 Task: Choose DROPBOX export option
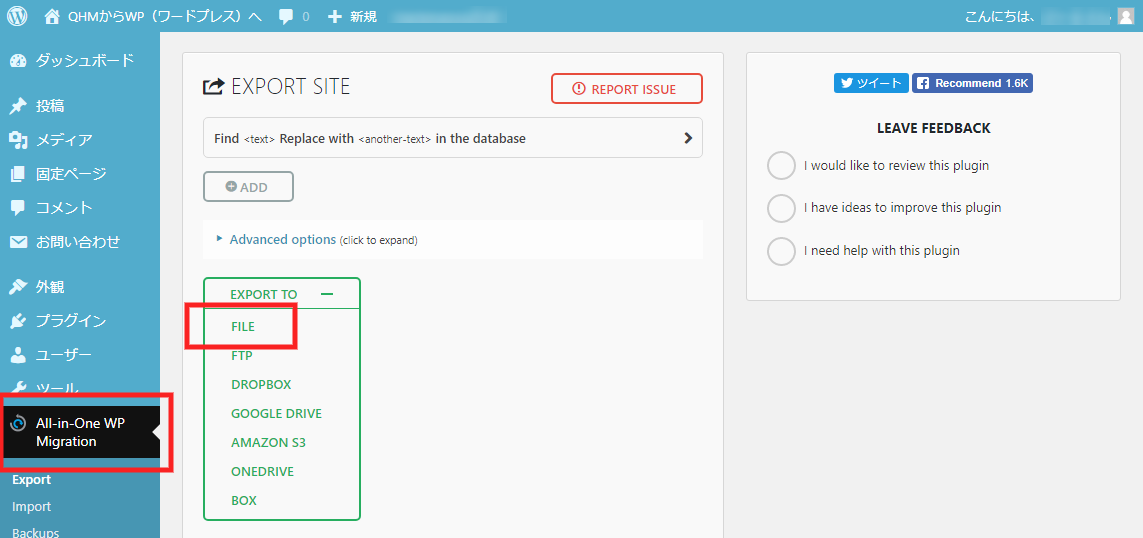(261, 384)
